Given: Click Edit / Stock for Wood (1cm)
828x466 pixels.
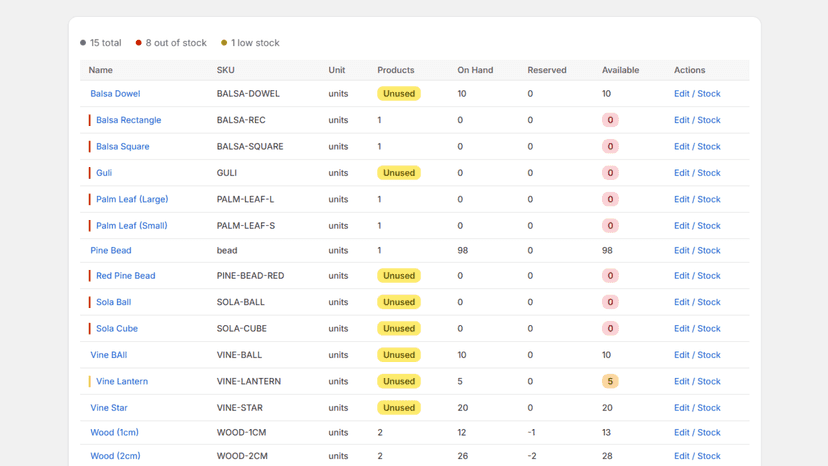Looking at the screenshot, I should coord(697,432).
